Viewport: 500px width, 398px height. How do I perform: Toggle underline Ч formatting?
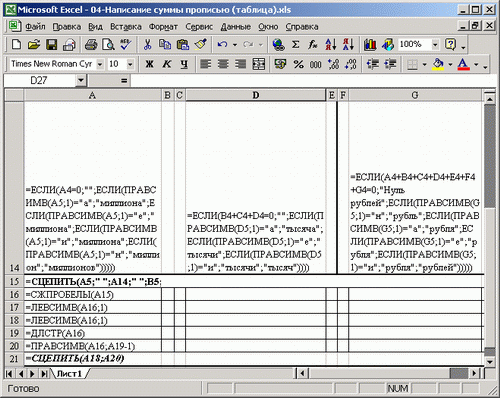tap(184, 64)
